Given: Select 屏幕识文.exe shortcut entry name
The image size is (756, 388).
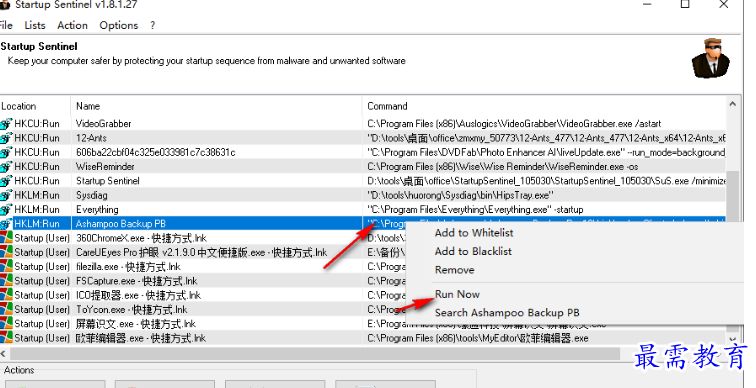Looking at the screenshot, I should 136,324.
